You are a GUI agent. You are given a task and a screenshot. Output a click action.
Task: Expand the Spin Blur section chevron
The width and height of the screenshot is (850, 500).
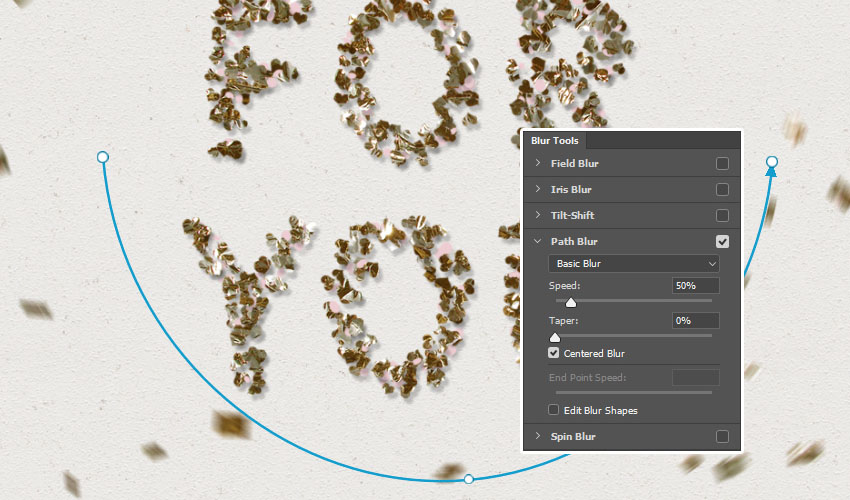pos(537,436)
